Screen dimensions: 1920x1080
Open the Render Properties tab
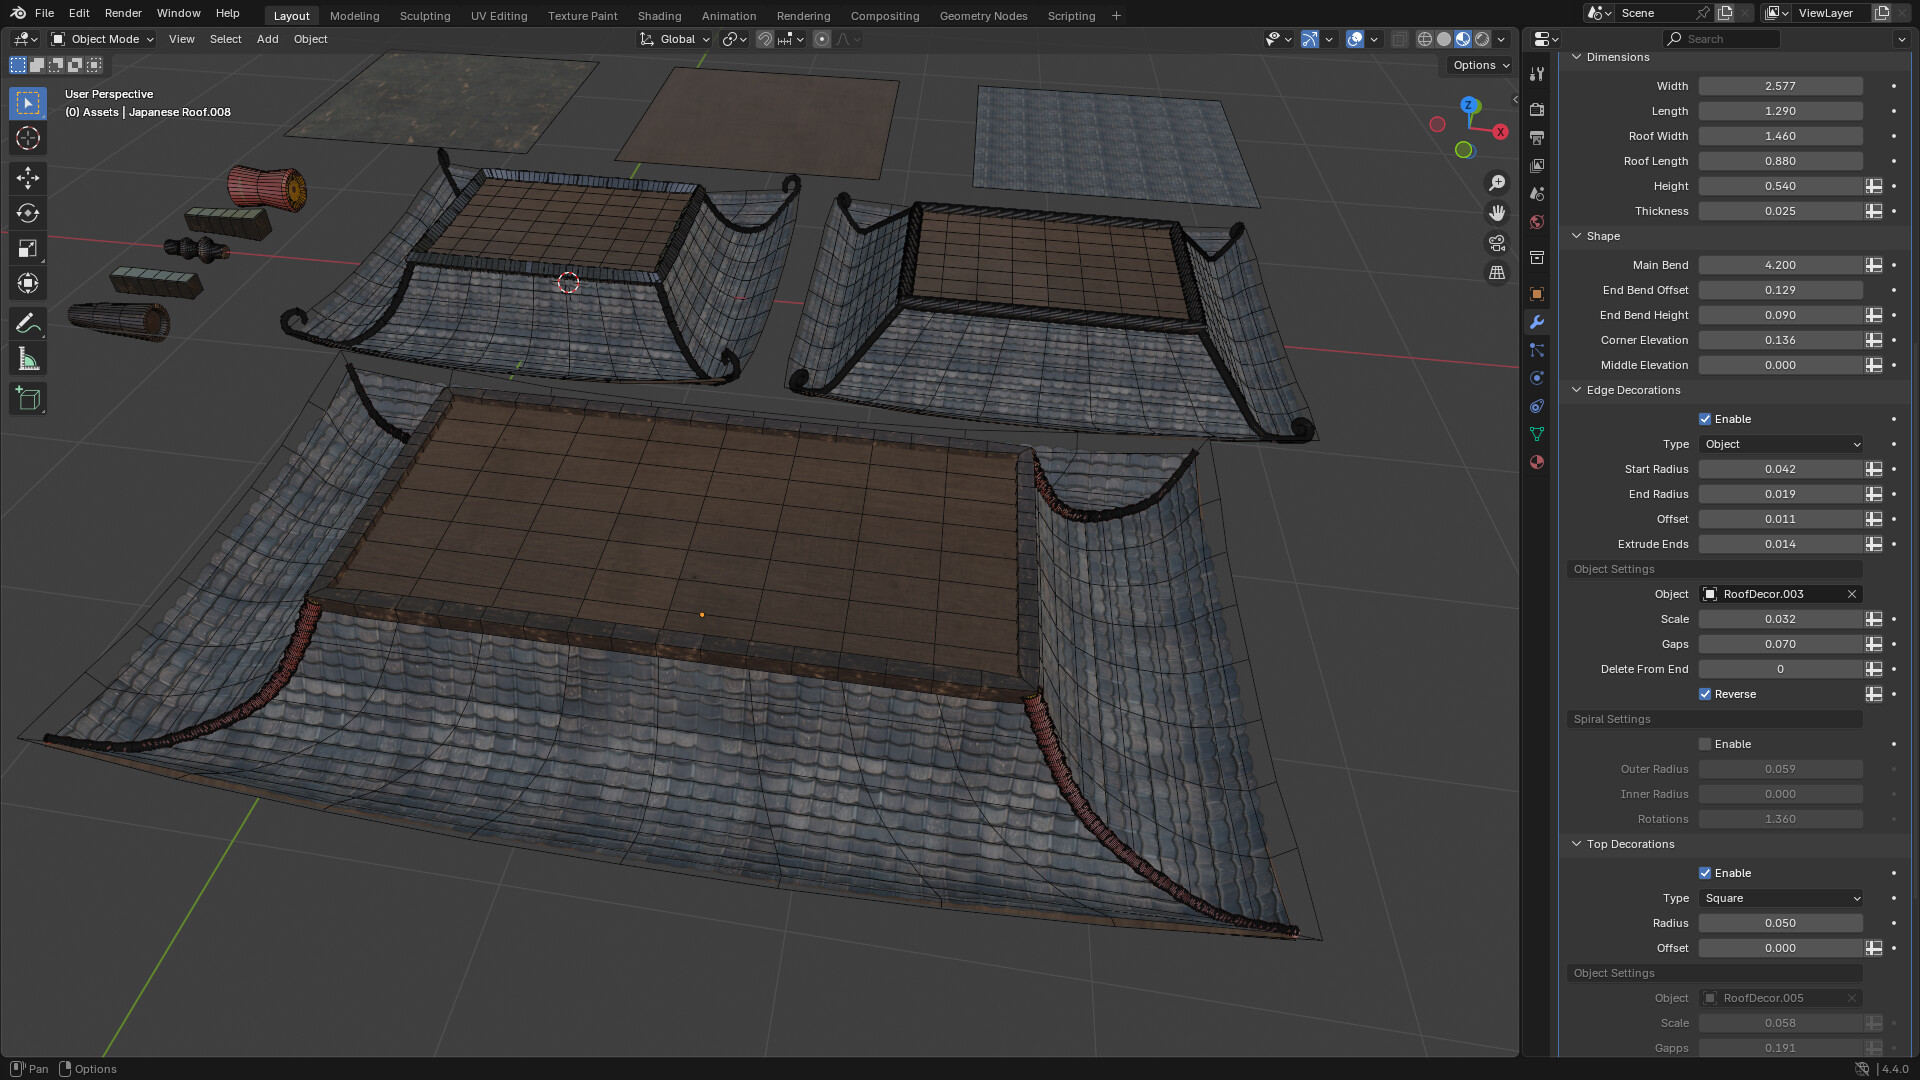[1537, 108]
